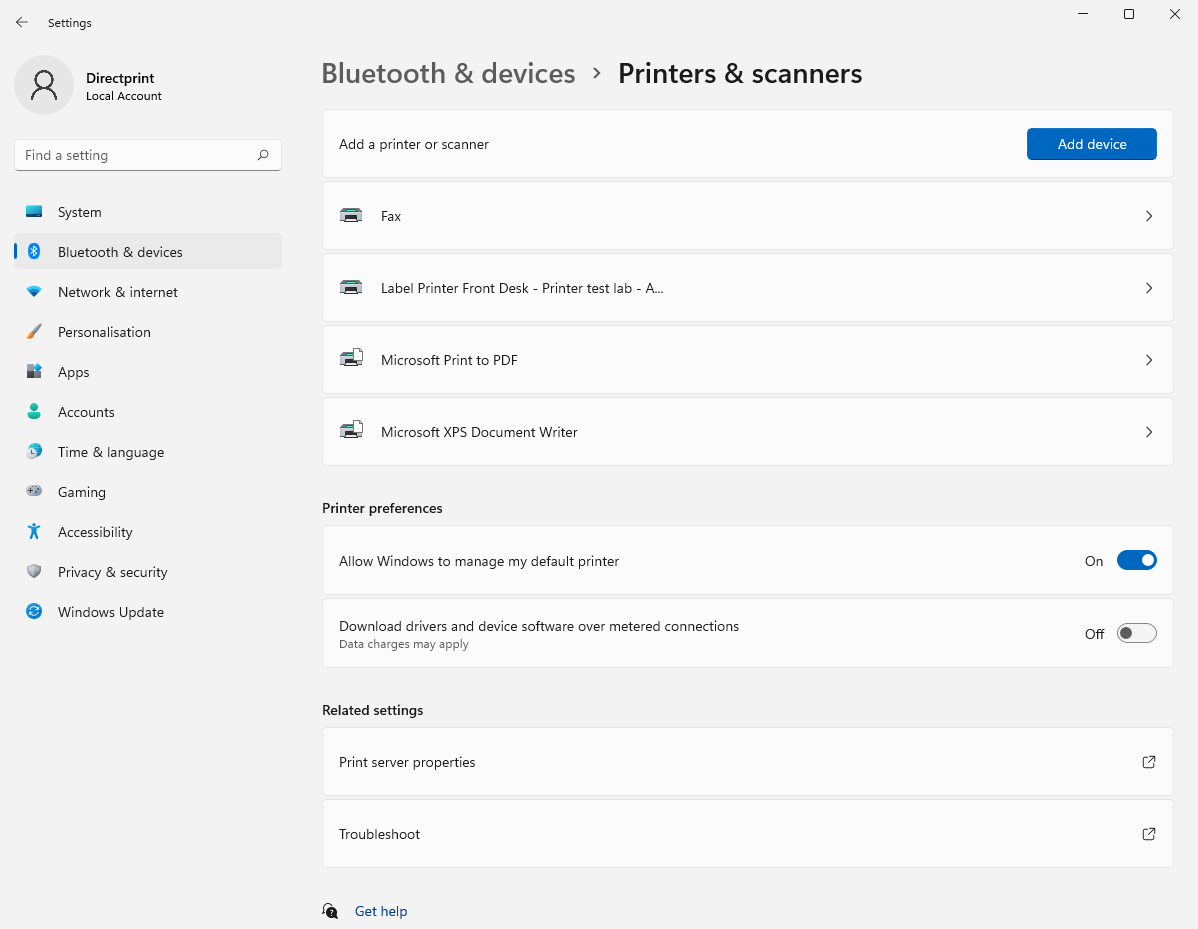Click the System monitor icon in sidebar
1198x929 pixels.
(x=34, y=212)
